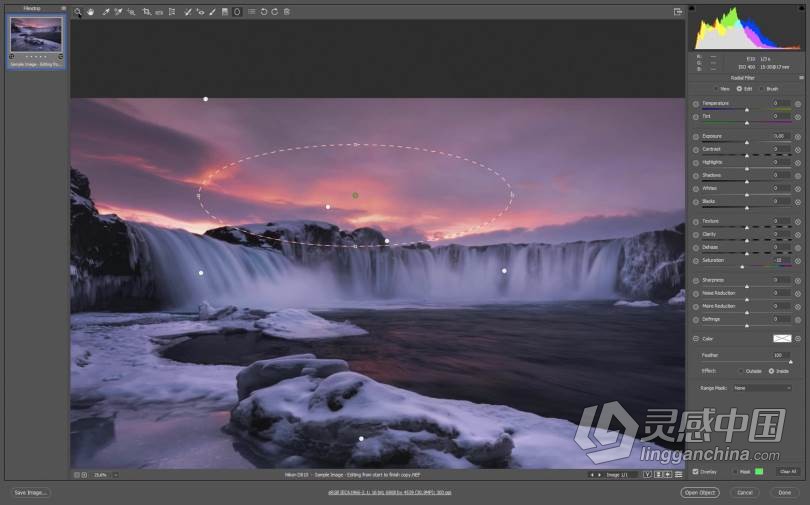
Task: Click the plus icon at the Noise Reduction row
Action: tap(798, 294)
